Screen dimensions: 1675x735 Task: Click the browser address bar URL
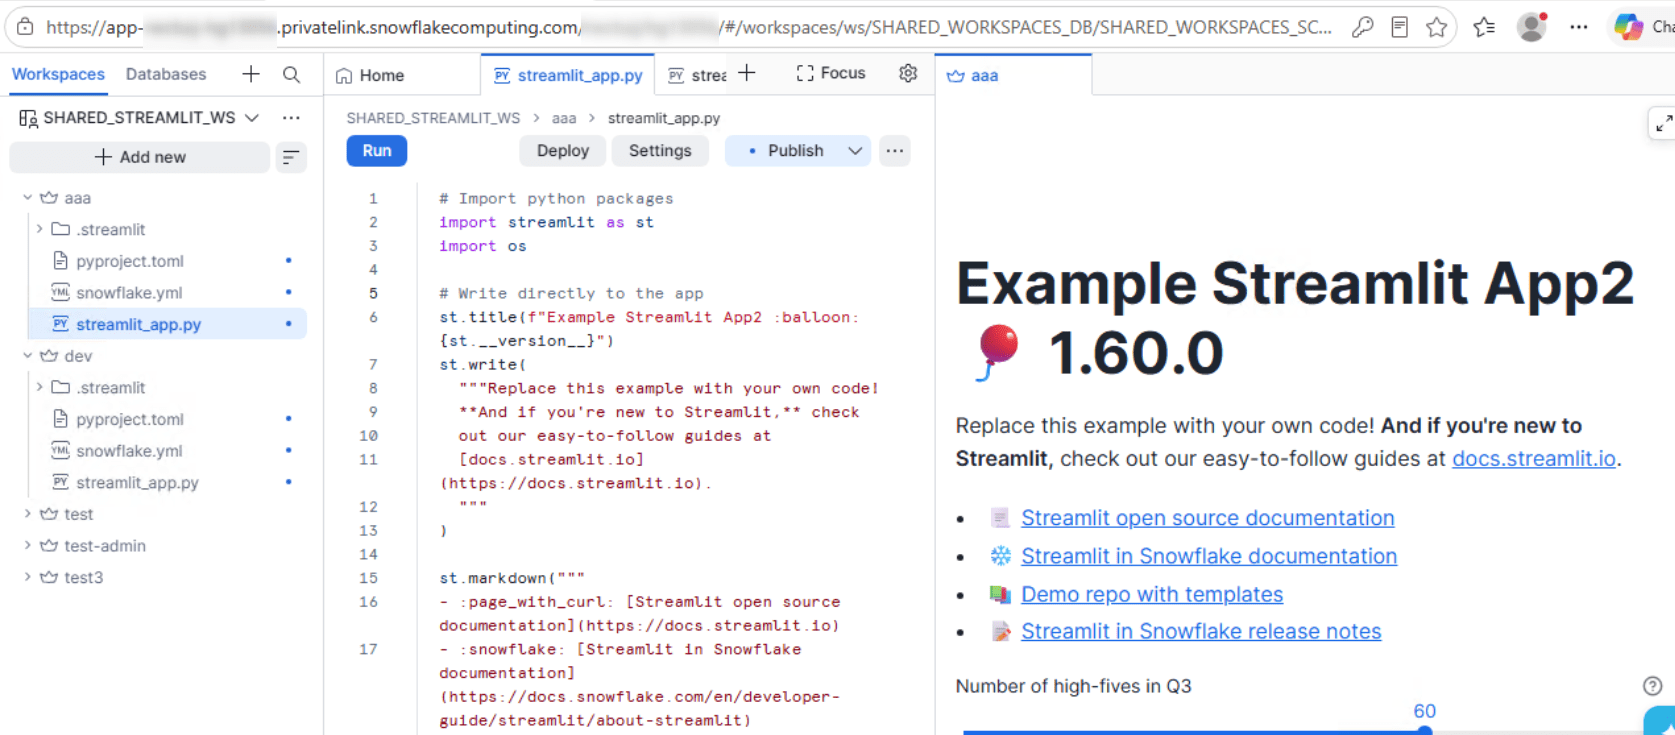point(690,27)
